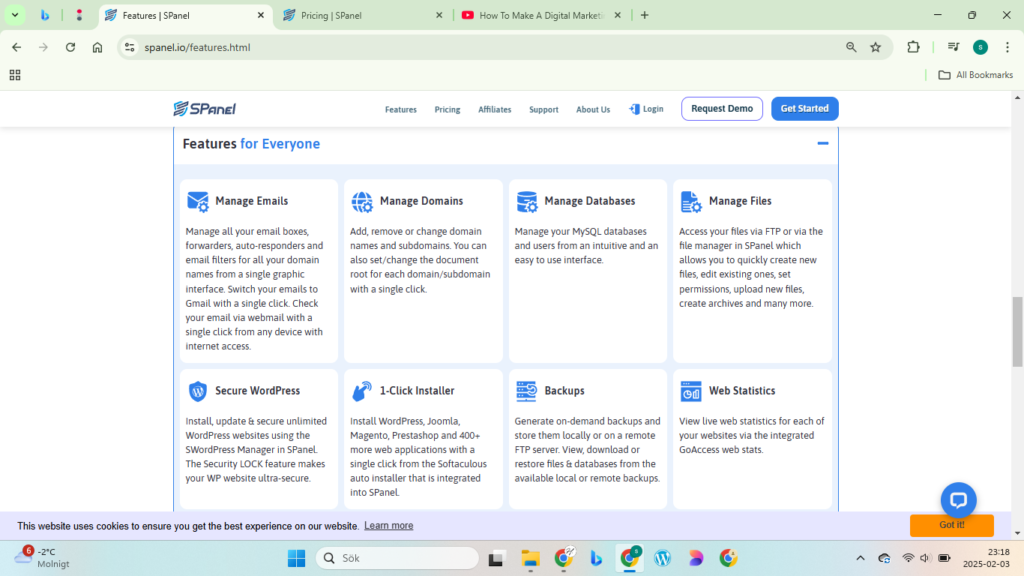Viewport: 1024px width, 576px height.
Task: Open the weather widget in taskbar
Action: pyautogui.click(x=42, y=558)
